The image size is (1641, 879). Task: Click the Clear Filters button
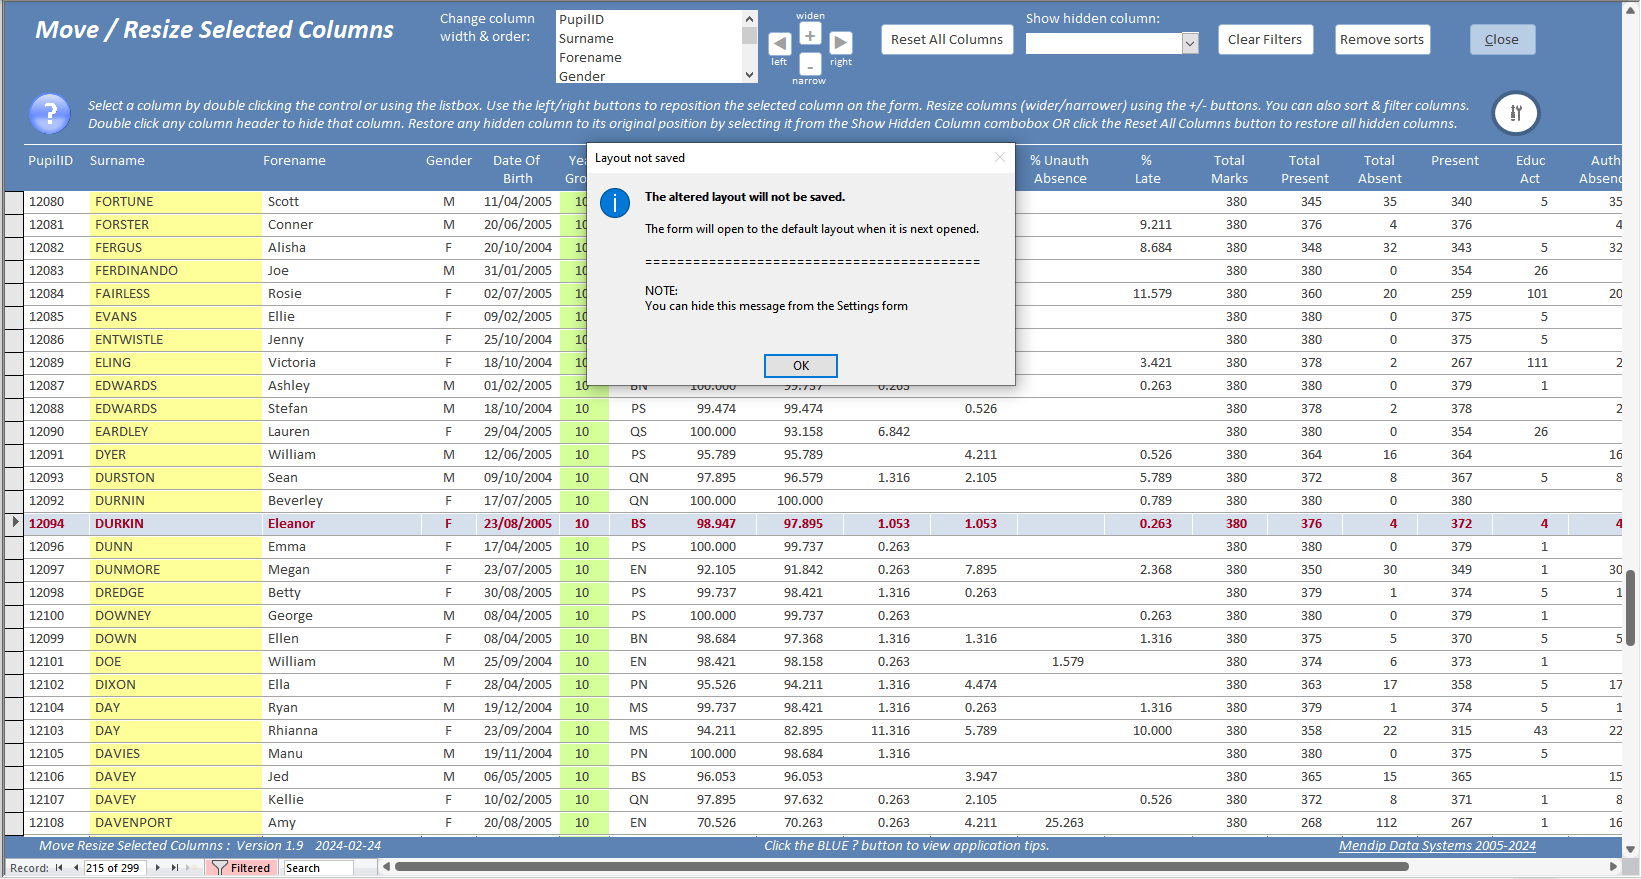point(1265,40)
